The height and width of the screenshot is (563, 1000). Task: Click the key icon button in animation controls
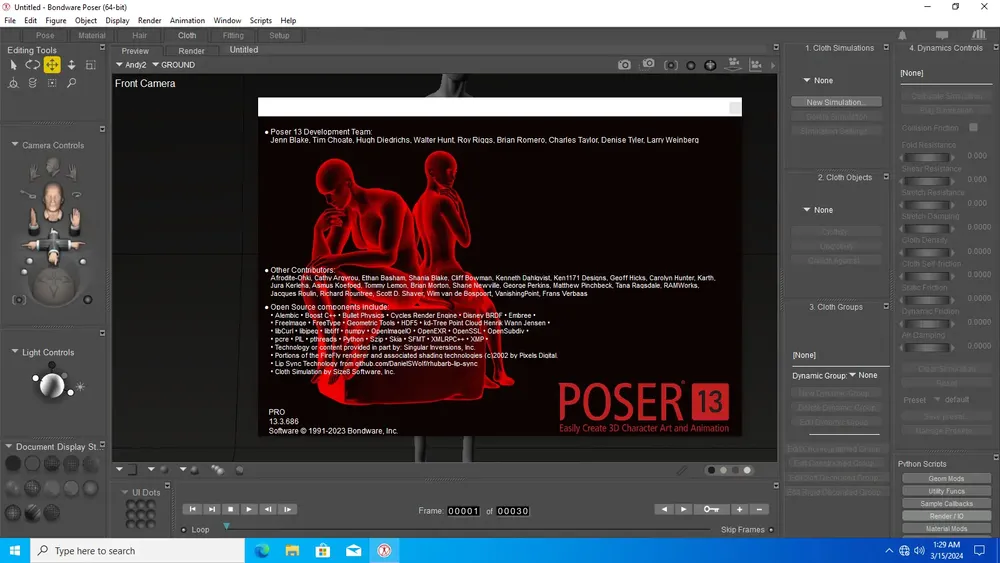pos(711,509)
